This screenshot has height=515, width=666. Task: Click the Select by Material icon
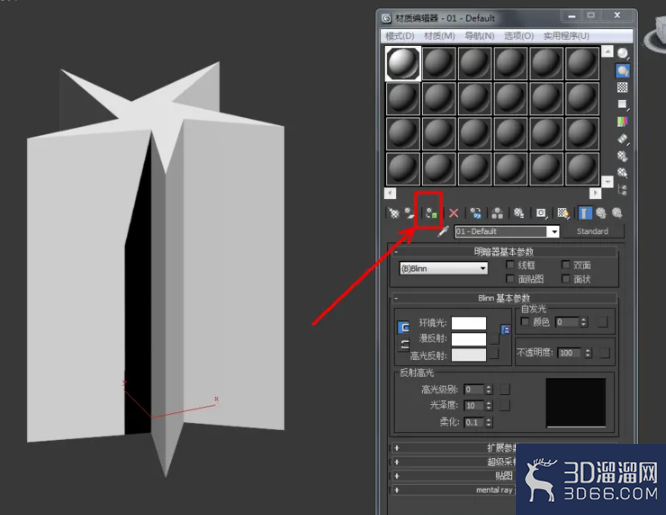pos(623,173)
